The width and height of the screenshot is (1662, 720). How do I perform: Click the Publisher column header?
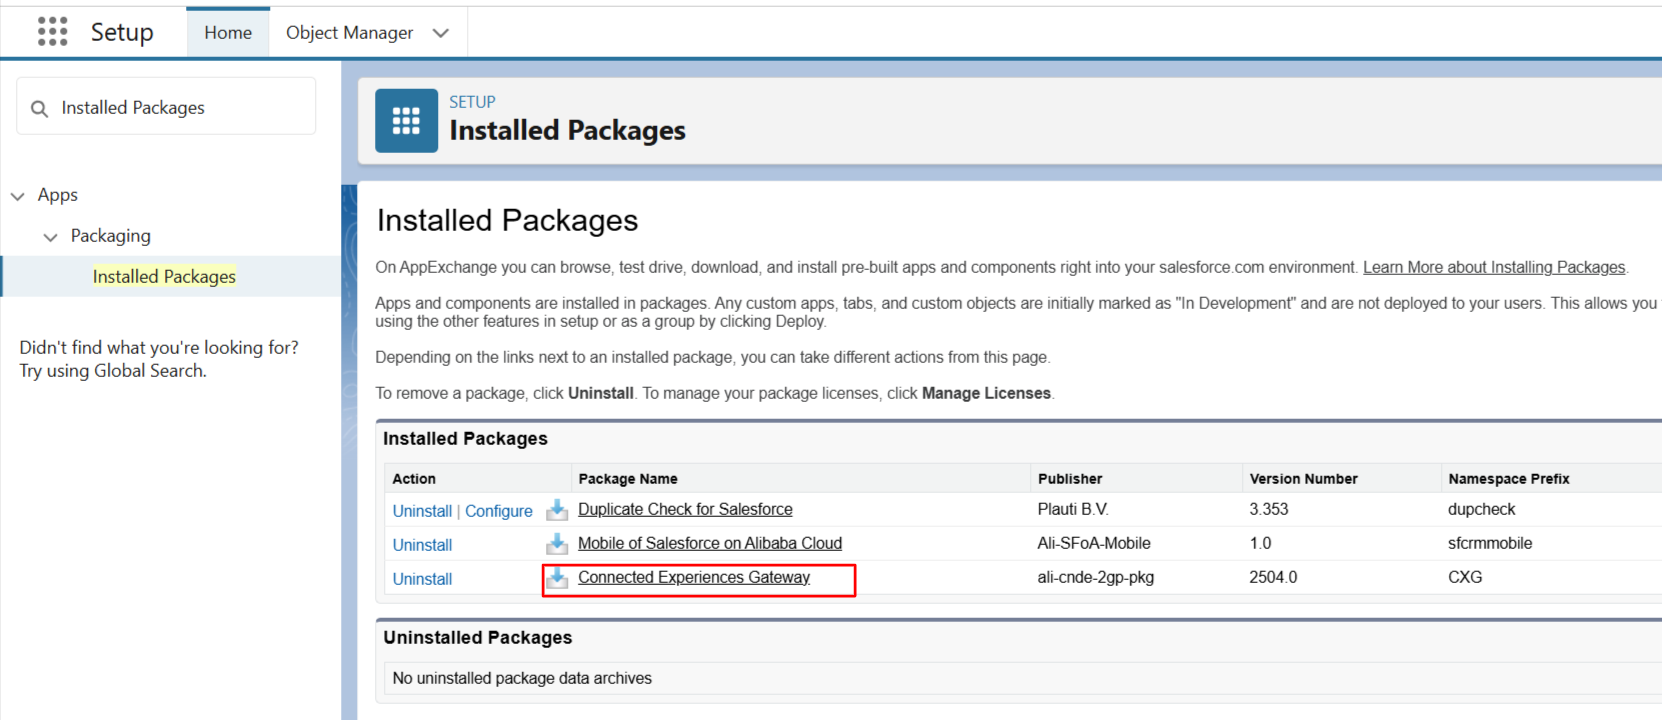pos(1070,479)
